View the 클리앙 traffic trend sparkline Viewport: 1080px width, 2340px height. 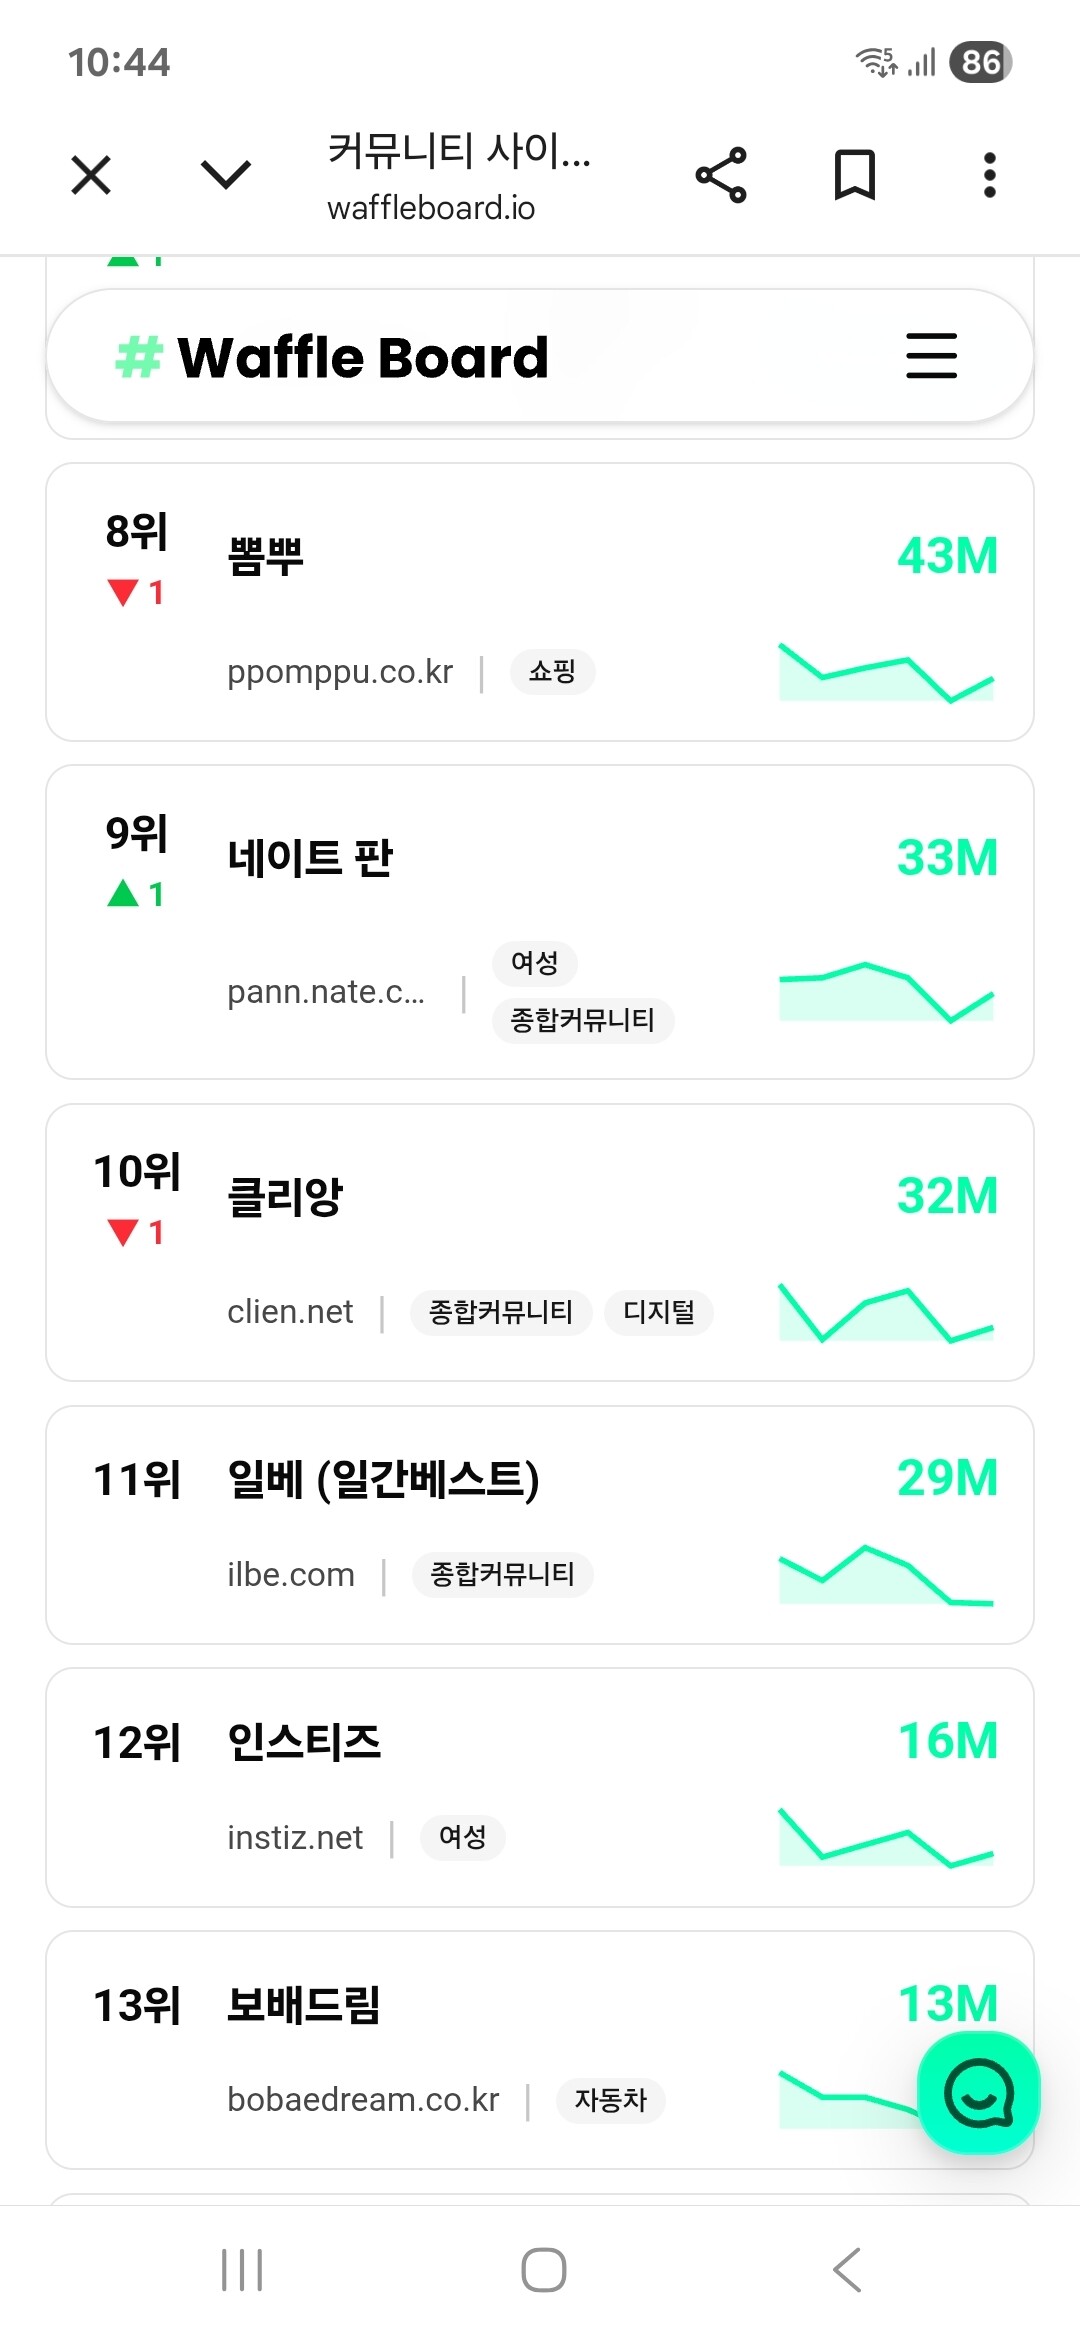886,1311
